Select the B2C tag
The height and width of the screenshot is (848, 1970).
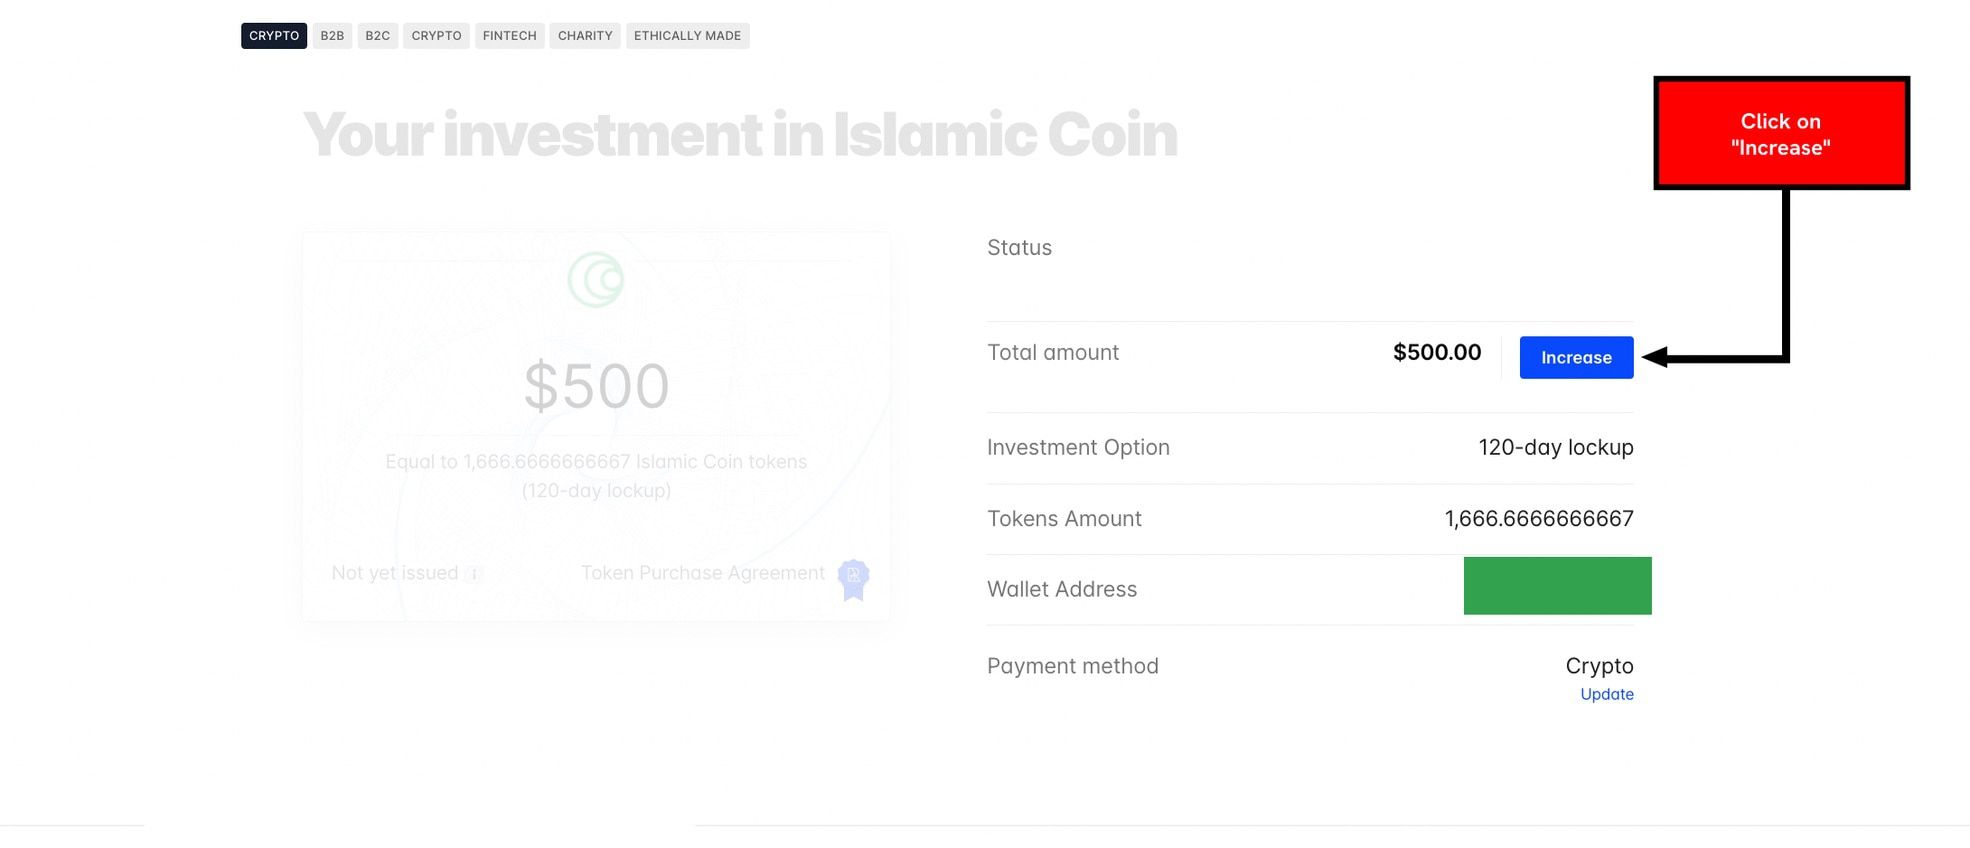pyautogui.click(x=377, y=36)
